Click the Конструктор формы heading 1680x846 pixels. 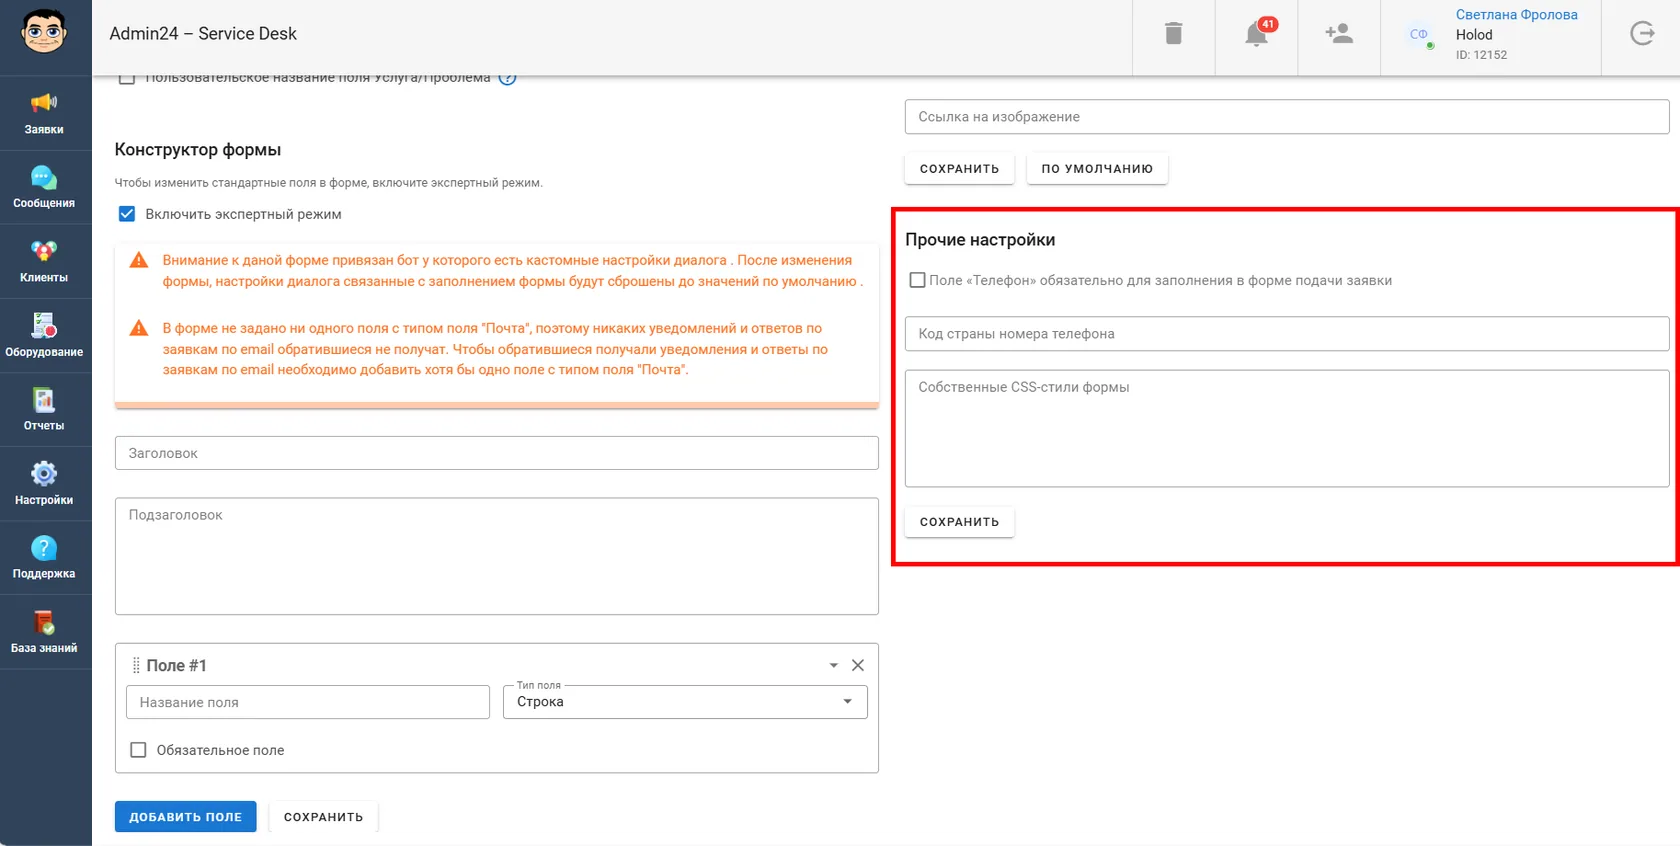198,150
